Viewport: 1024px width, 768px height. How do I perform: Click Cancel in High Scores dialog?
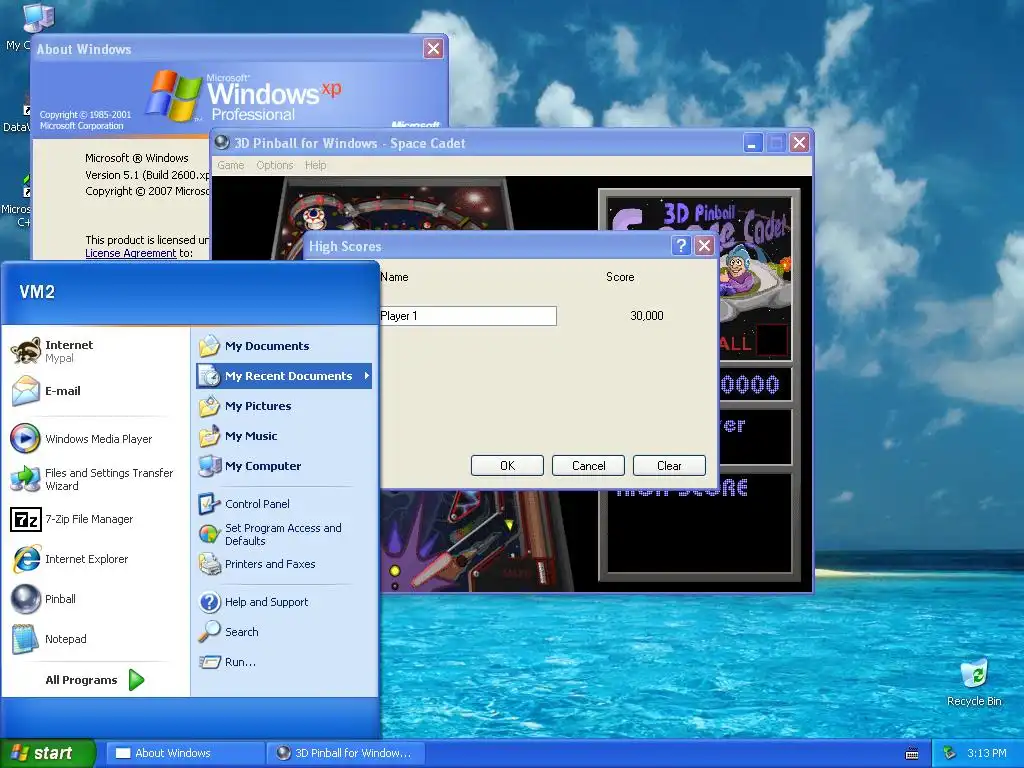click(x=588, y=466)
